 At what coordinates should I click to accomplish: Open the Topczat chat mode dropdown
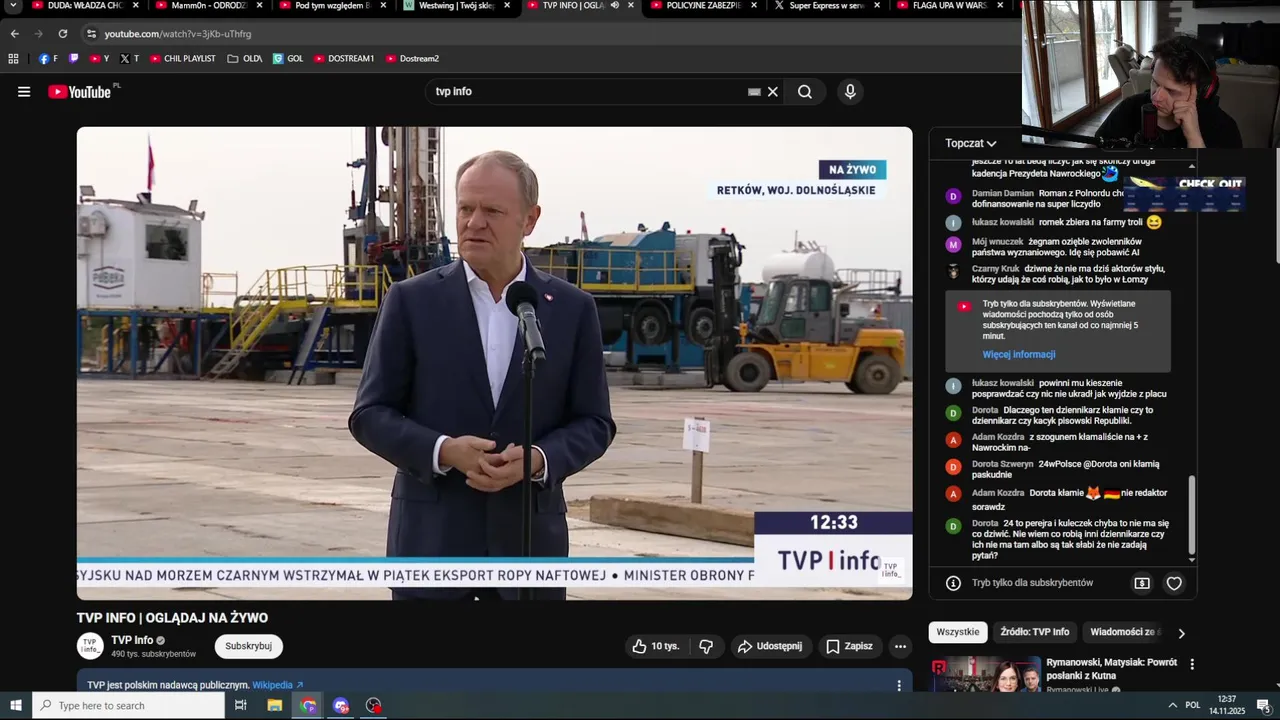click(x=971, y=143)
